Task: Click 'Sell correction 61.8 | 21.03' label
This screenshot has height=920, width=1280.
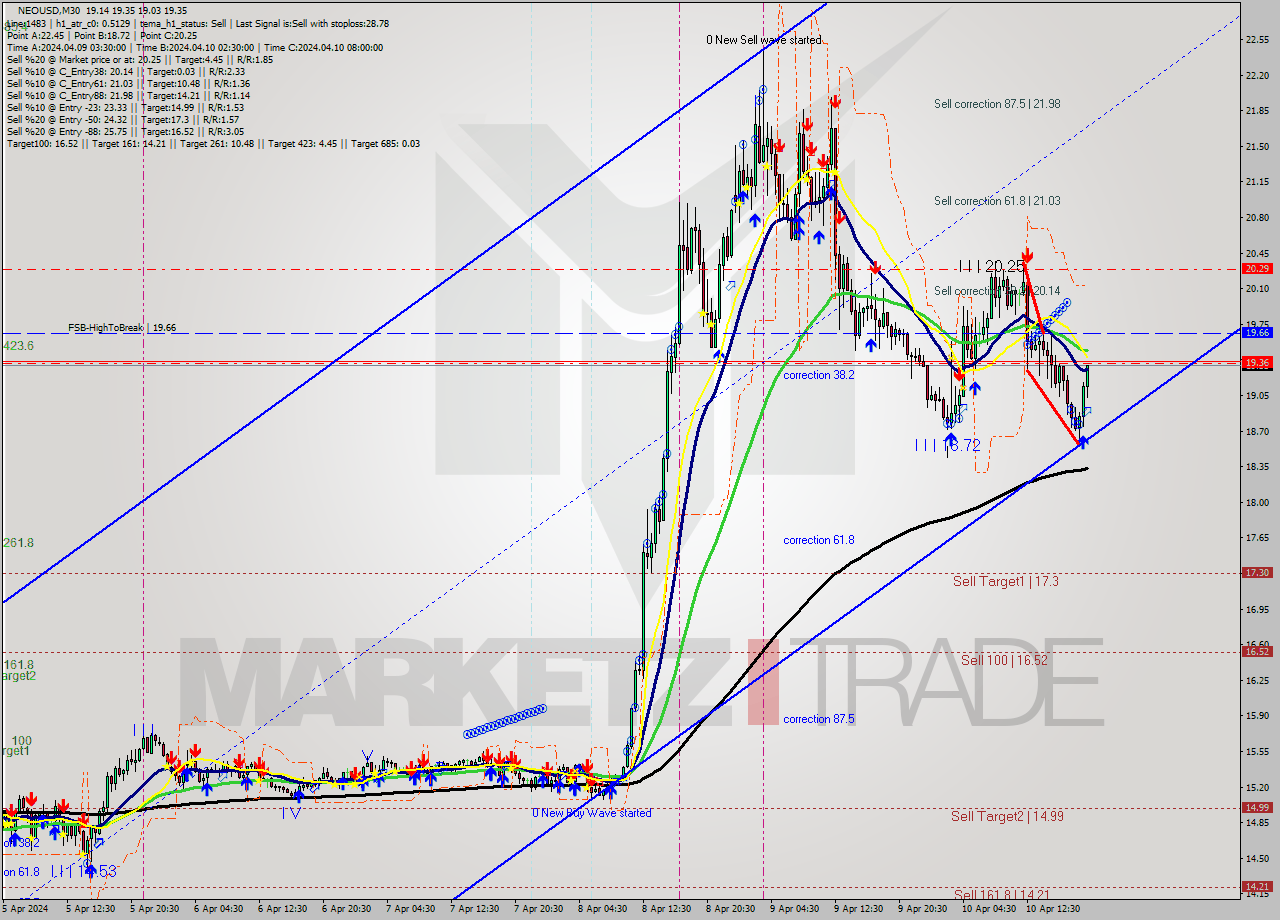Action: point(997,201)
